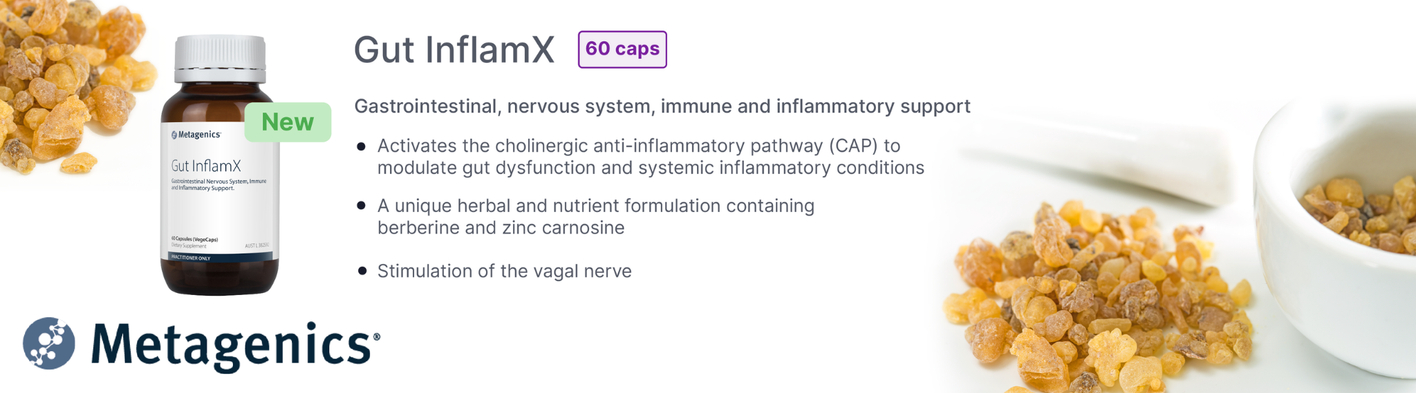The width and height of the screenshot is (1416, 393).
Task: Click the white bottle cap
Action: (x=220, y=58)
